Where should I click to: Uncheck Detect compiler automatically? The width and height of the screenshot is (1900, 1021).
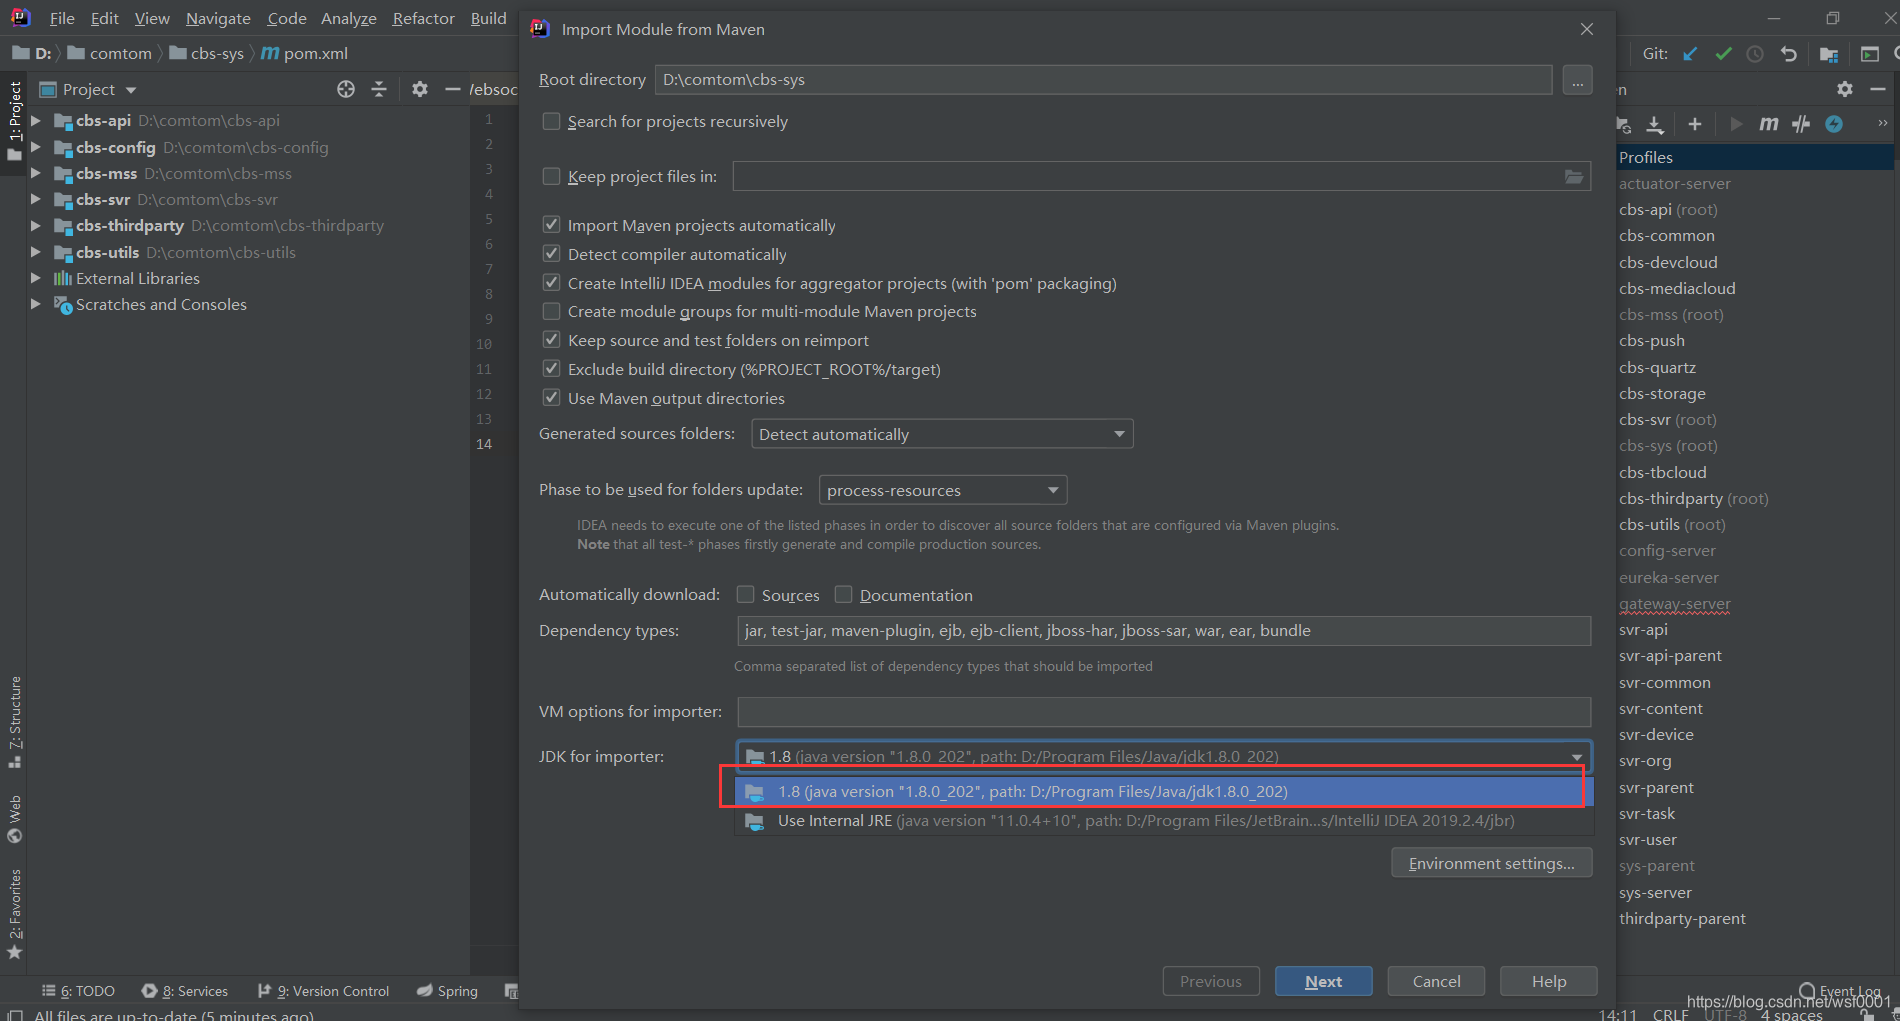[x=551, y=254]
